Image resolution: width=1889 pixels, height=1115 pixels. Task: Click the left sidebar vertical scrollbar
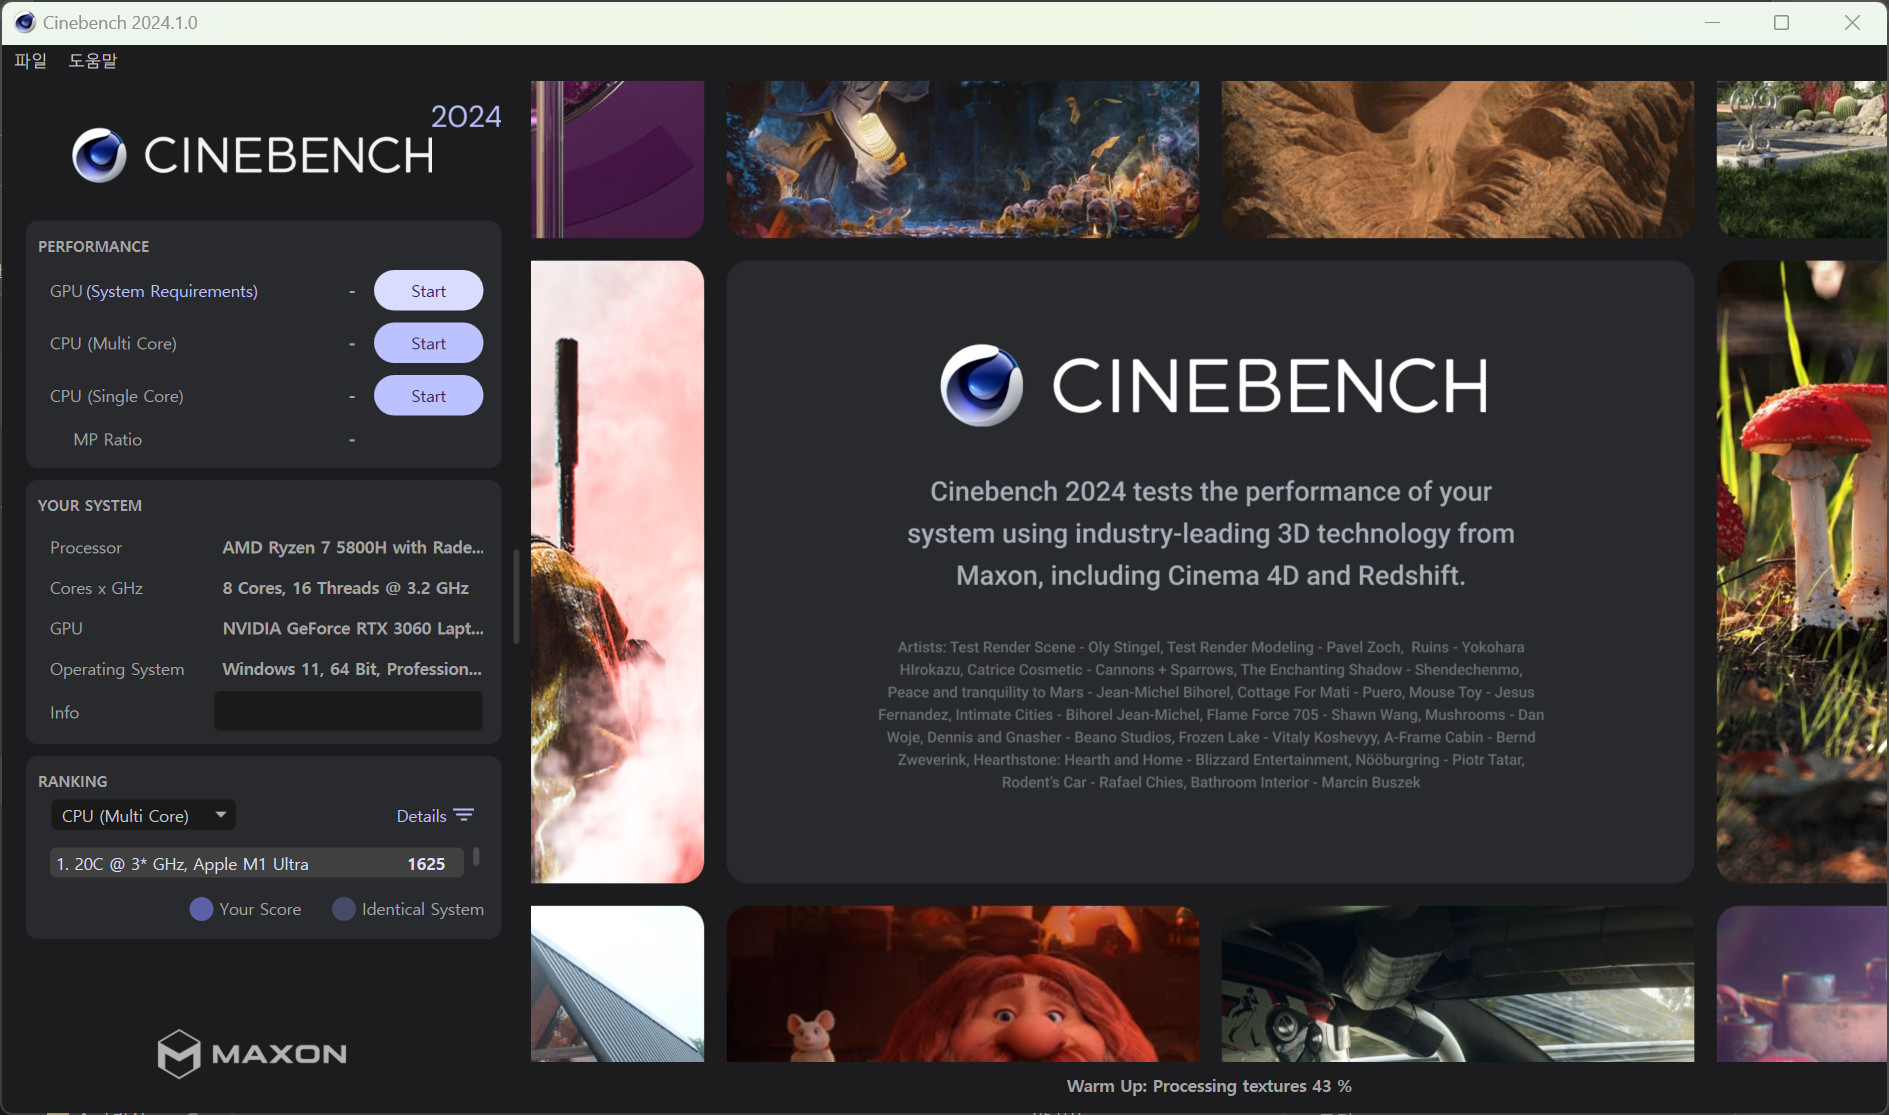click(516, 596)
